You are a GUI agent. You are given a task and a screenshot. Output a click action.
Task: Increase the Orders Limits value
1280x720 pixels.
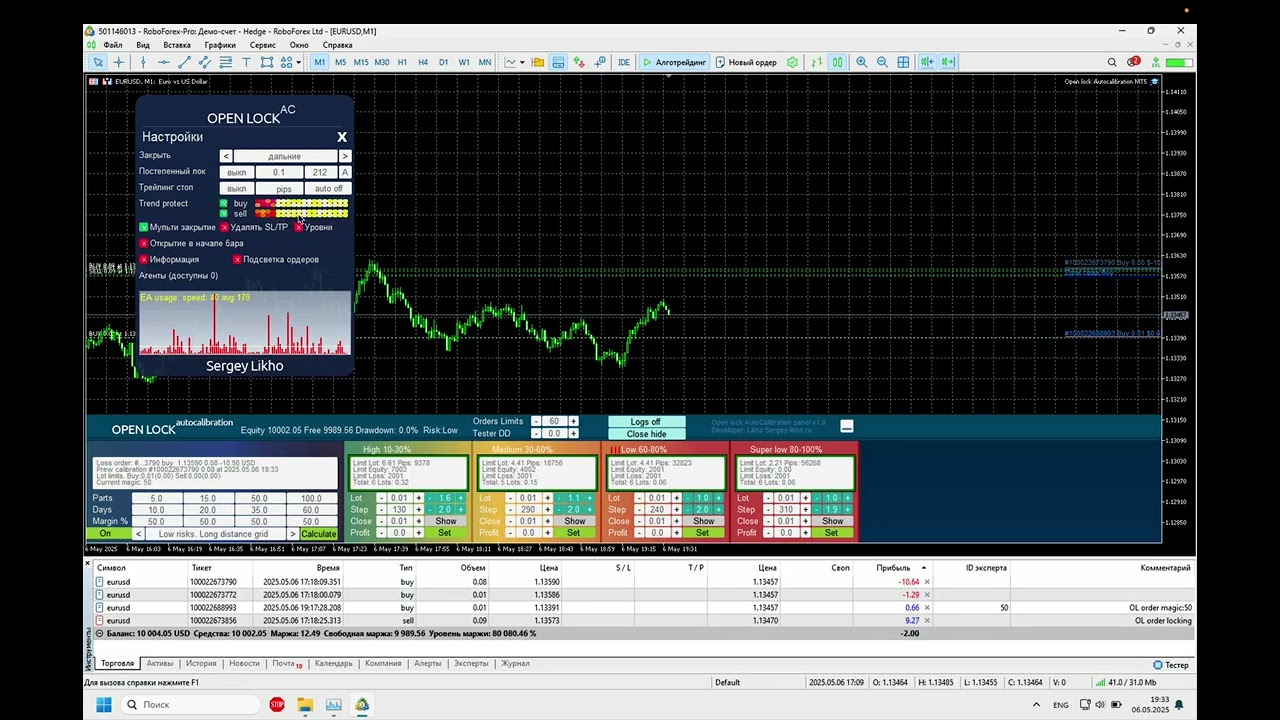[x=573, y=422]
